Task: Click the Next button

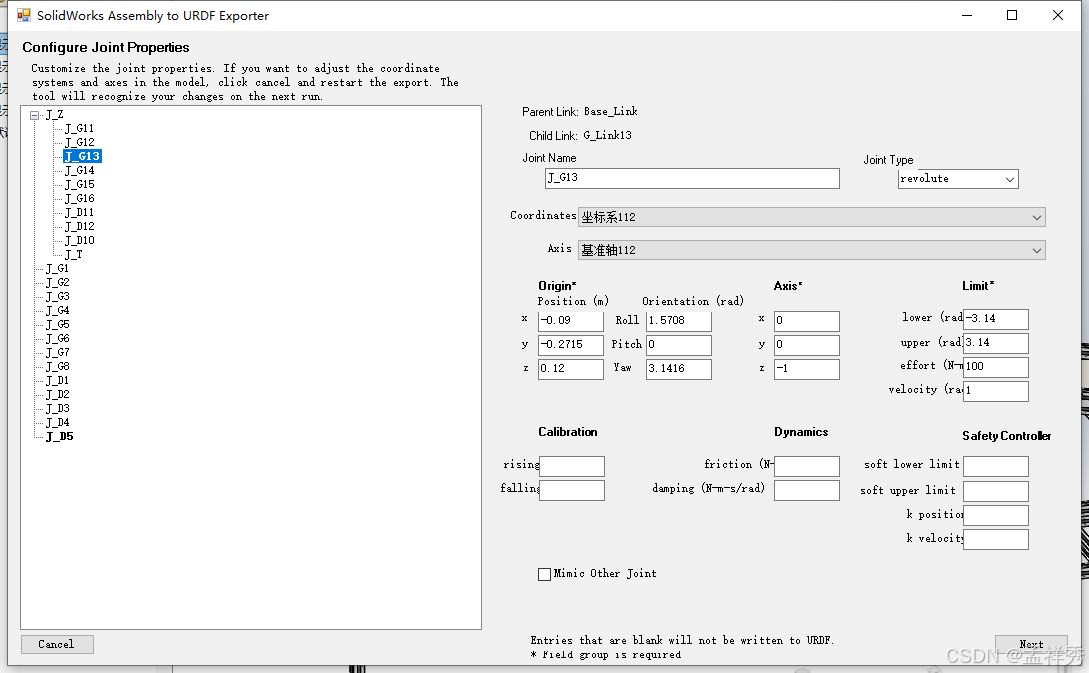Action: click(x=1031, y=645)
